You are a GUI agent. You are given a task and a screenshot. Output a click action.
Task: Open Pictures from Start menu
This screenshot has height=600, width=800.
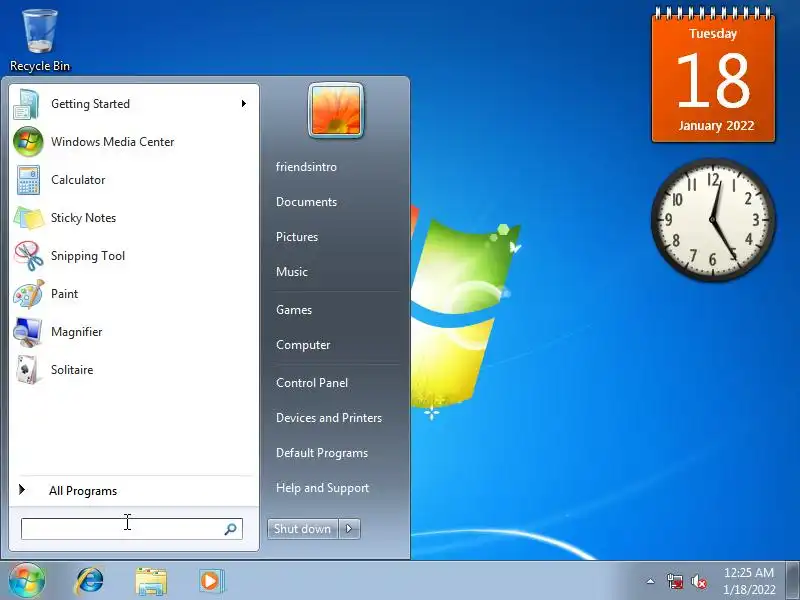point(297,237)
